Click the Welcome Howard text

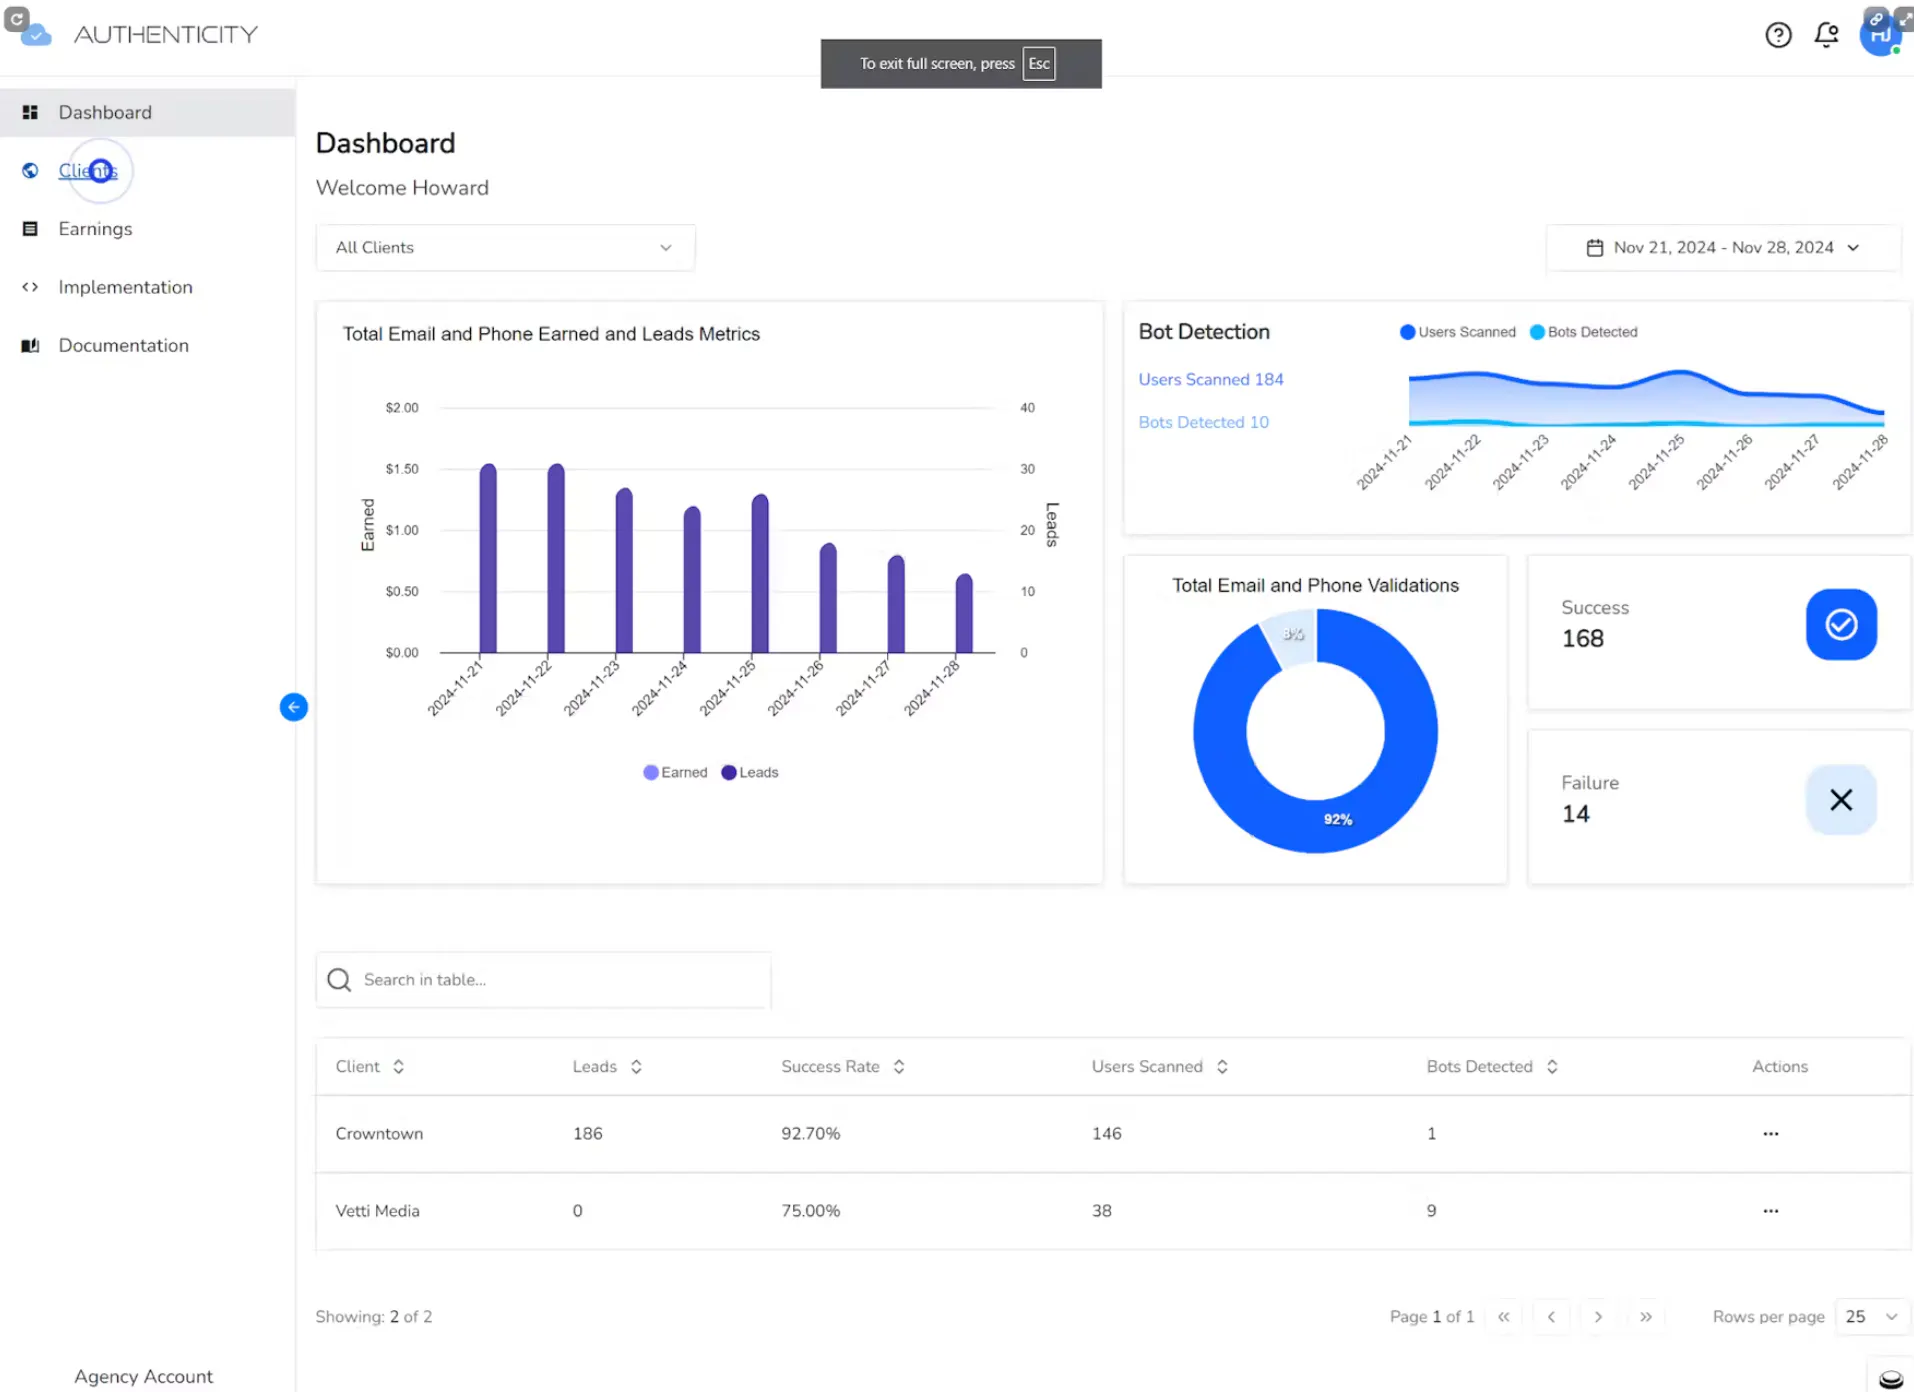point(402,188)
